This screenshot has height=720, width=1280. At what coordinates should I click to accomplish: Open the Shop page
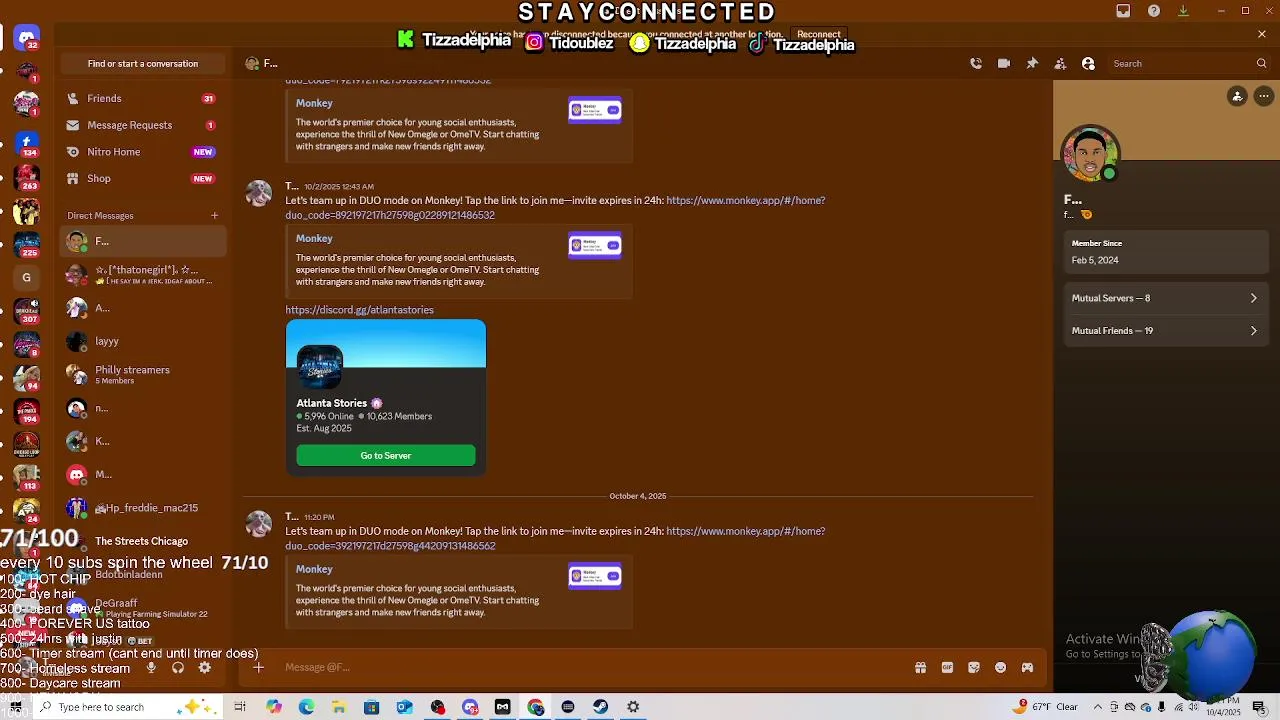143,178
